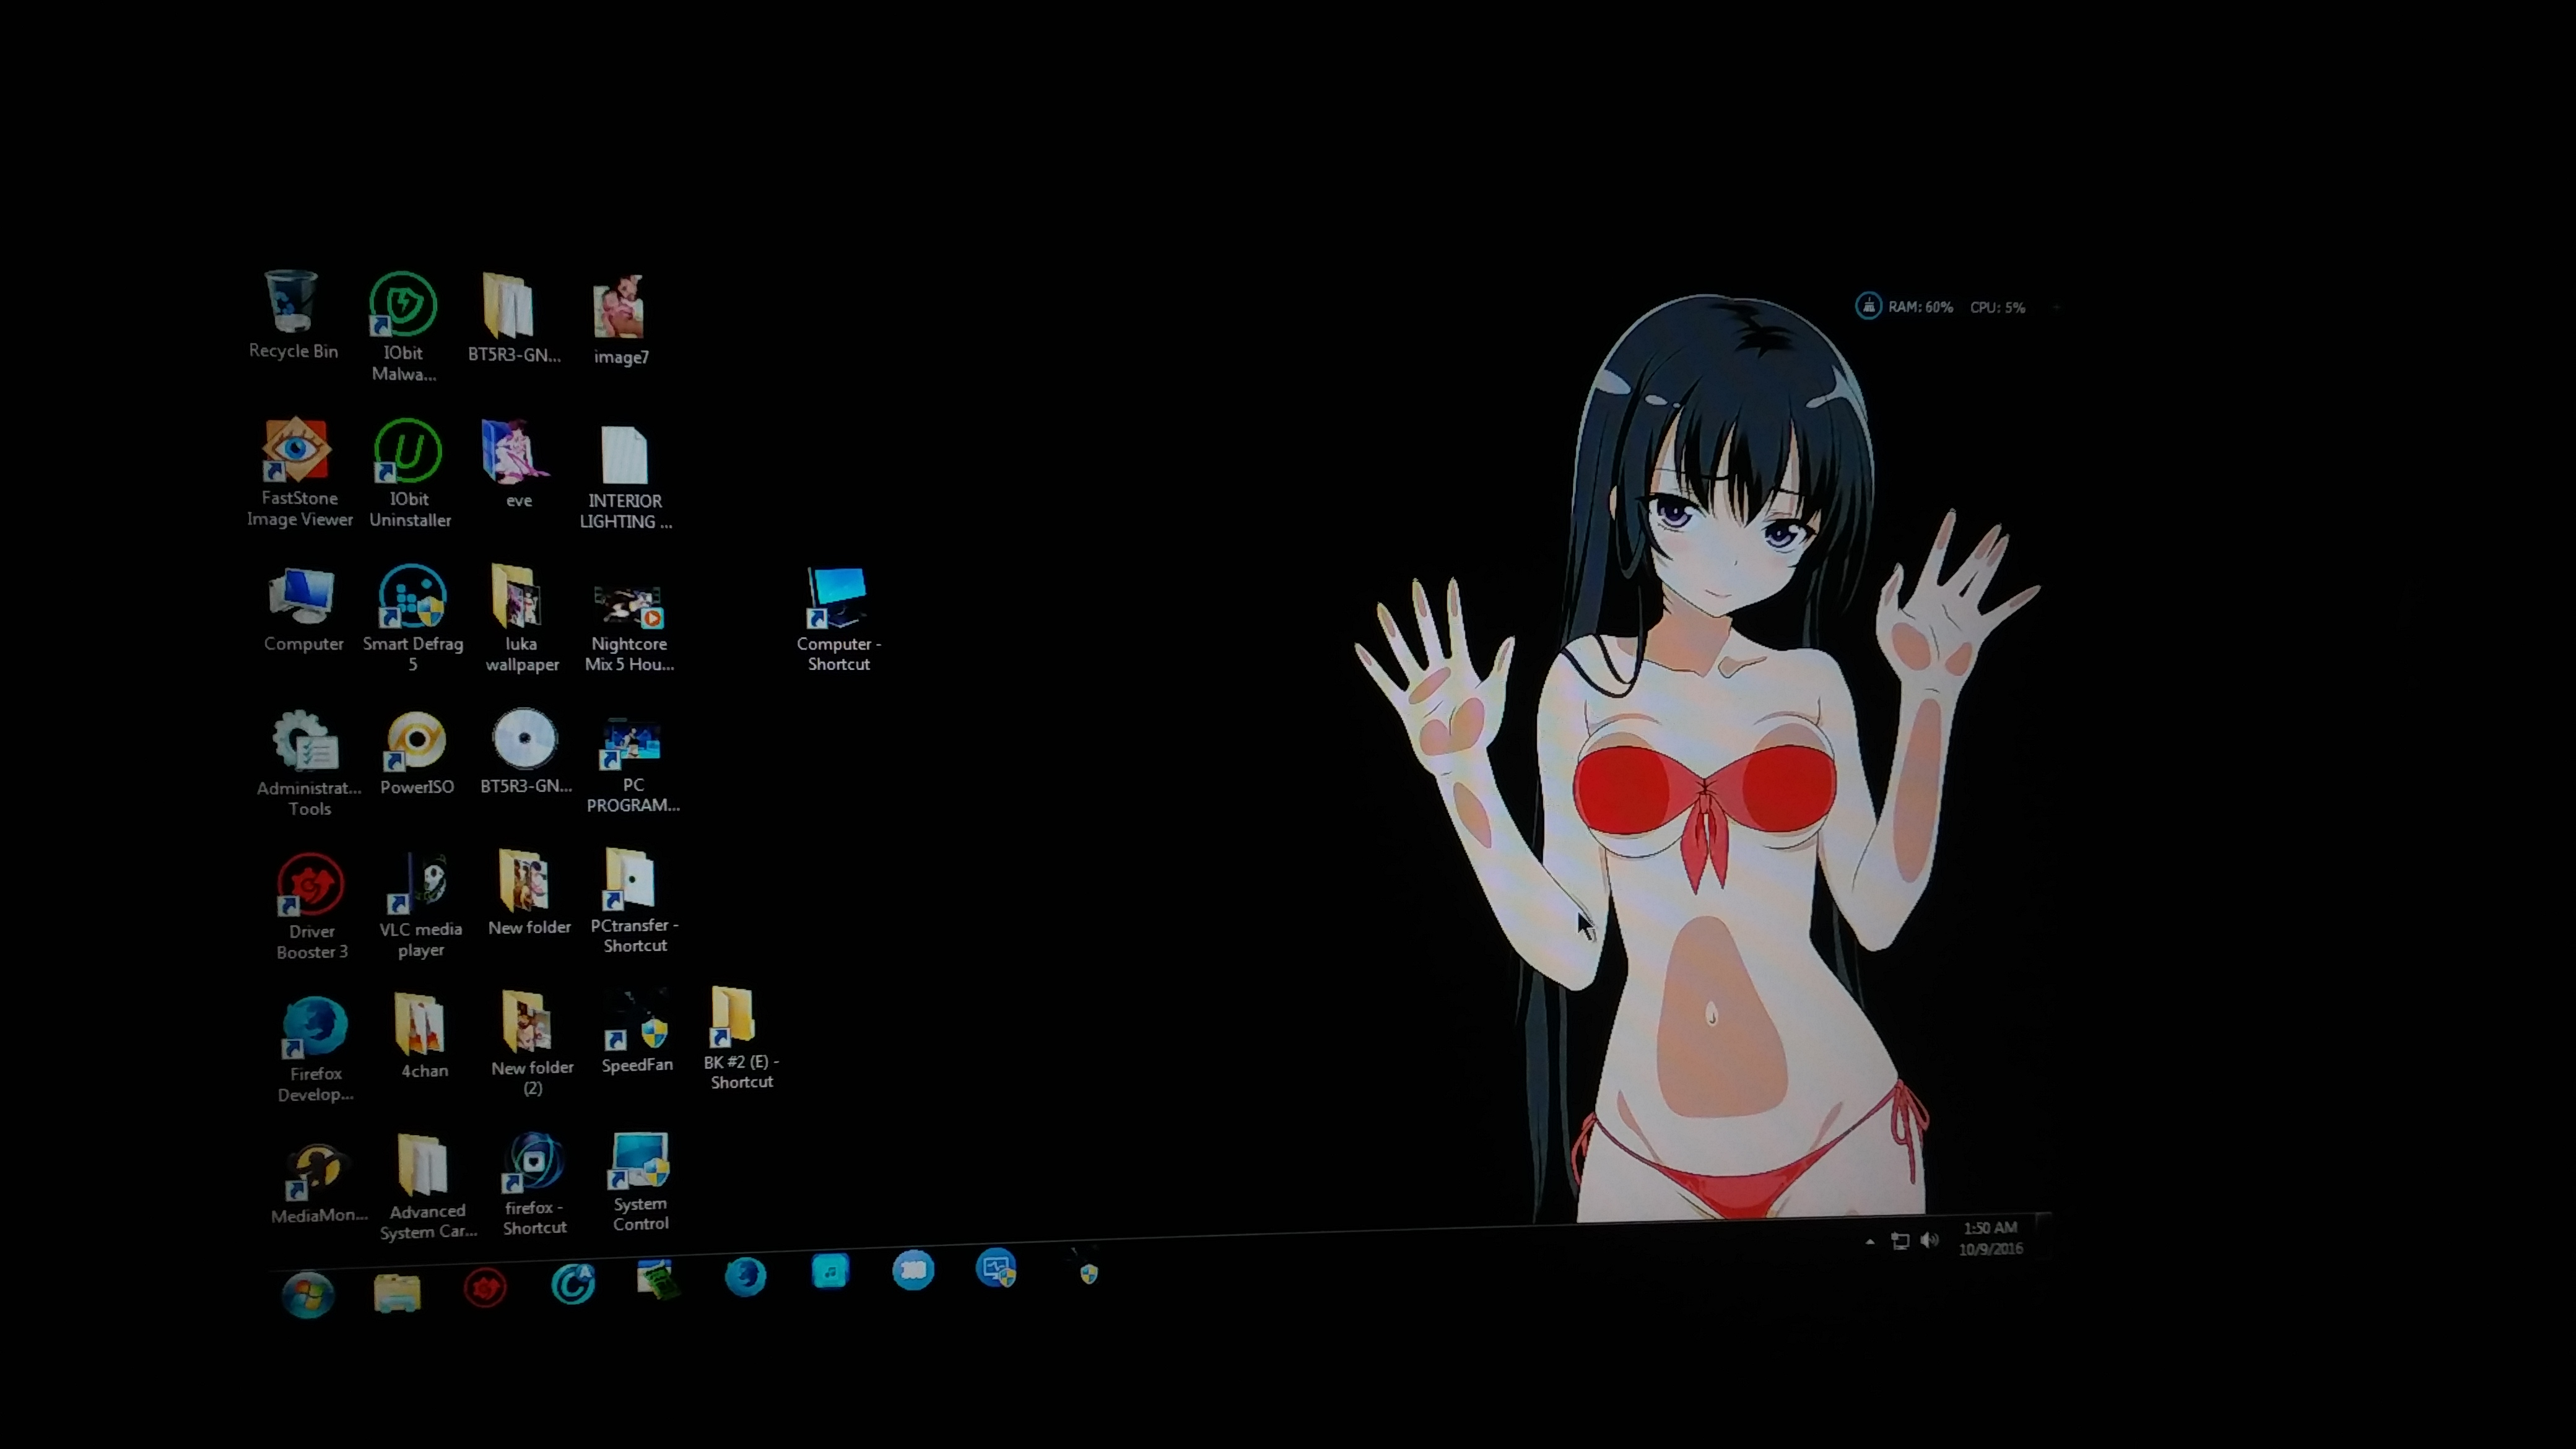This screenshot has width=2576, height=1449.
Task: Click the monitor-with-shield taskbar icon
Action: click(996, 1268)
